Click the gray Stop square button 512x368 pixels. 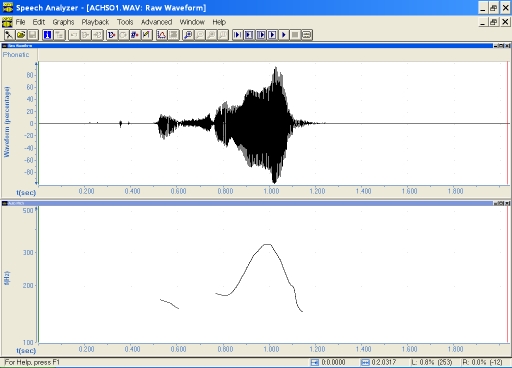tap(295, 35)
